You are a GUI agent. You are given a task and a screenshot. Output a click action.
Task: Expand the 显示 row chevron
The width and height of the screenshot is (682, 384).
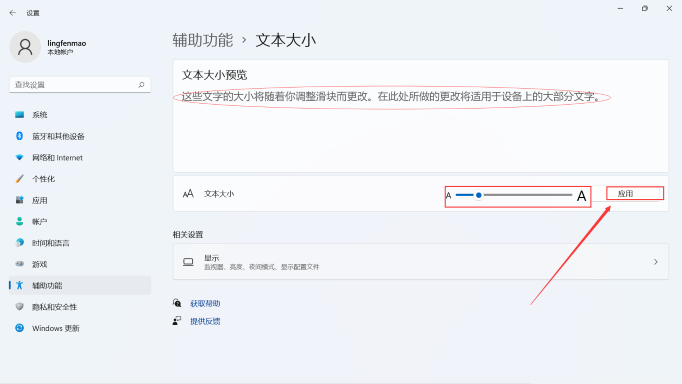click(655, 262)
